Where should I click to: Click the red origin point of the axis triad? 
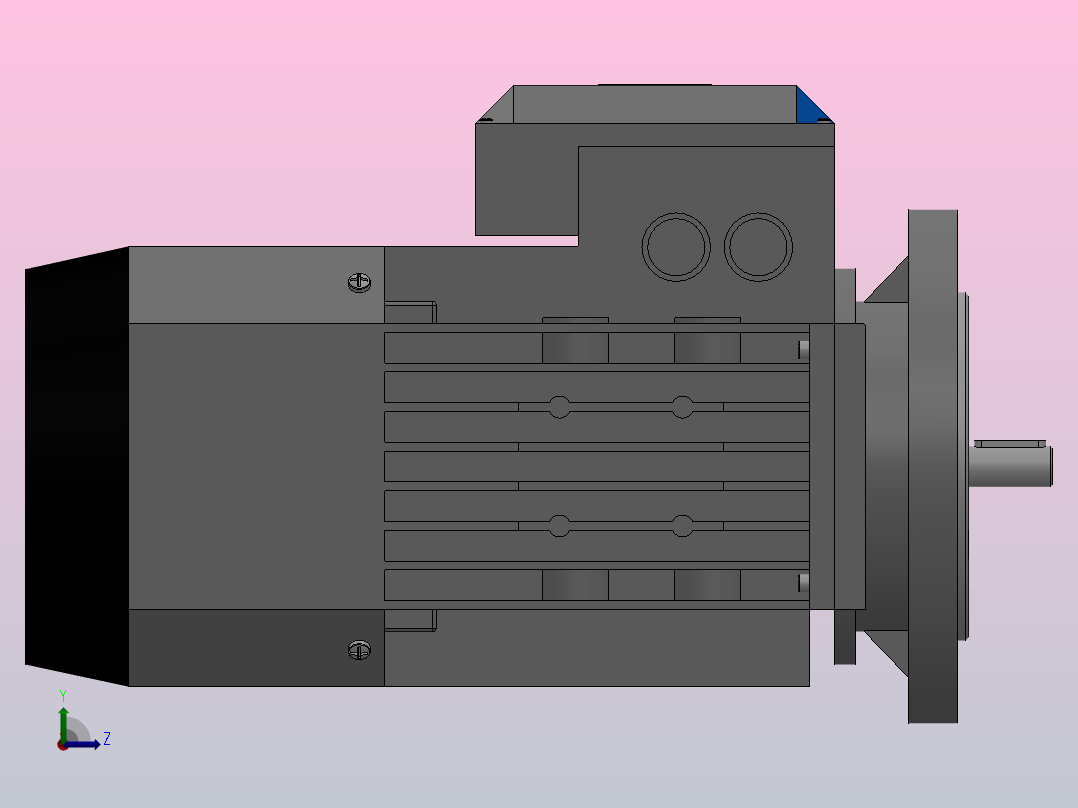pos(63,745)
